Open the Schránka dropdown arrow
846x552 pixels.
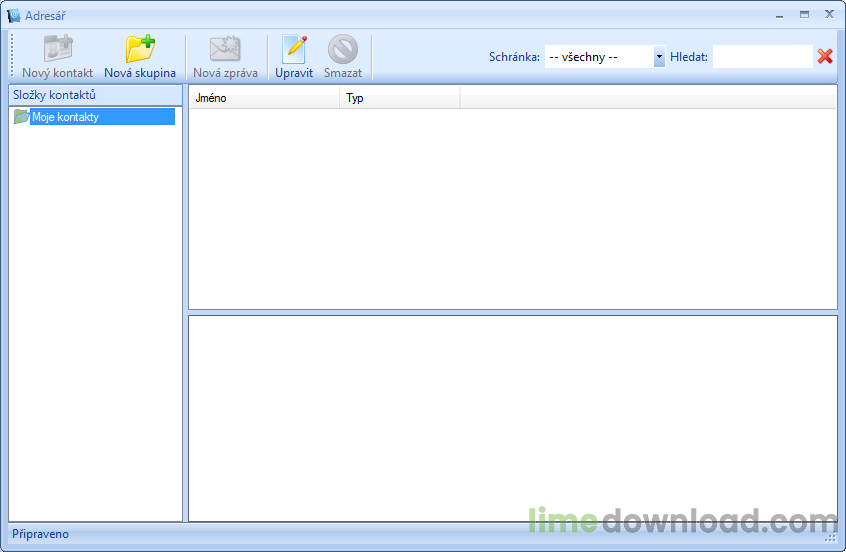pyautogui.click(x=659, y=57)
